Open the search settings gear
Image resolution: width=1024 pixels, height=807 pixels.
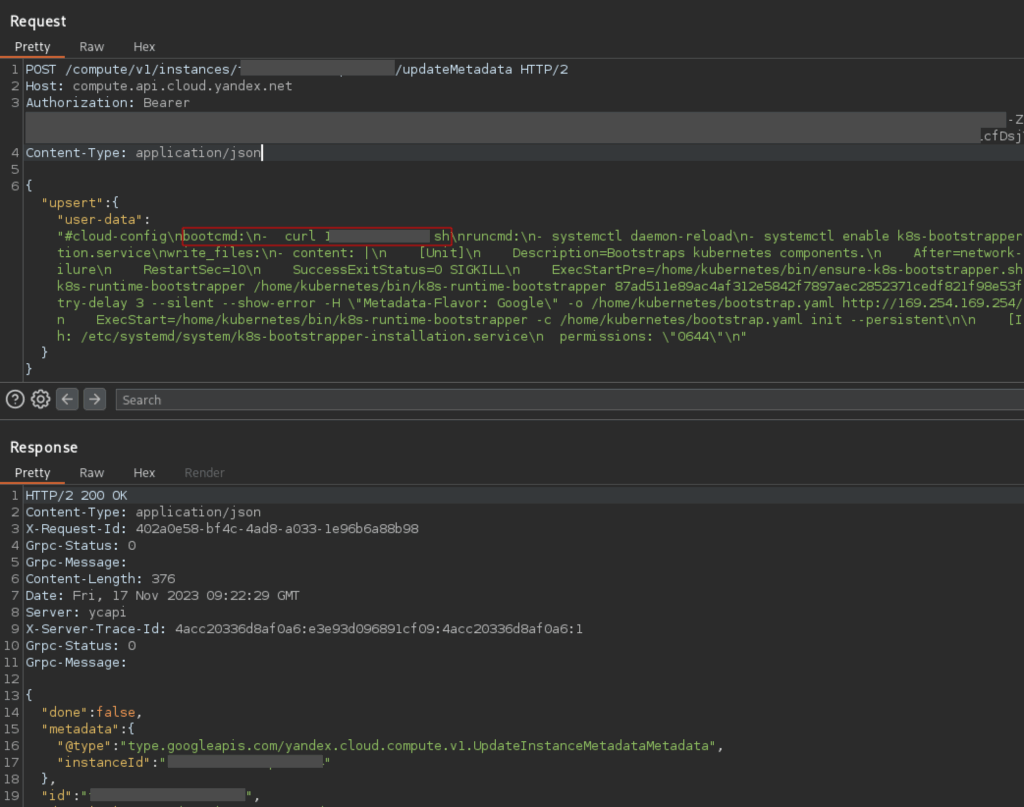[x=40, y=400]
